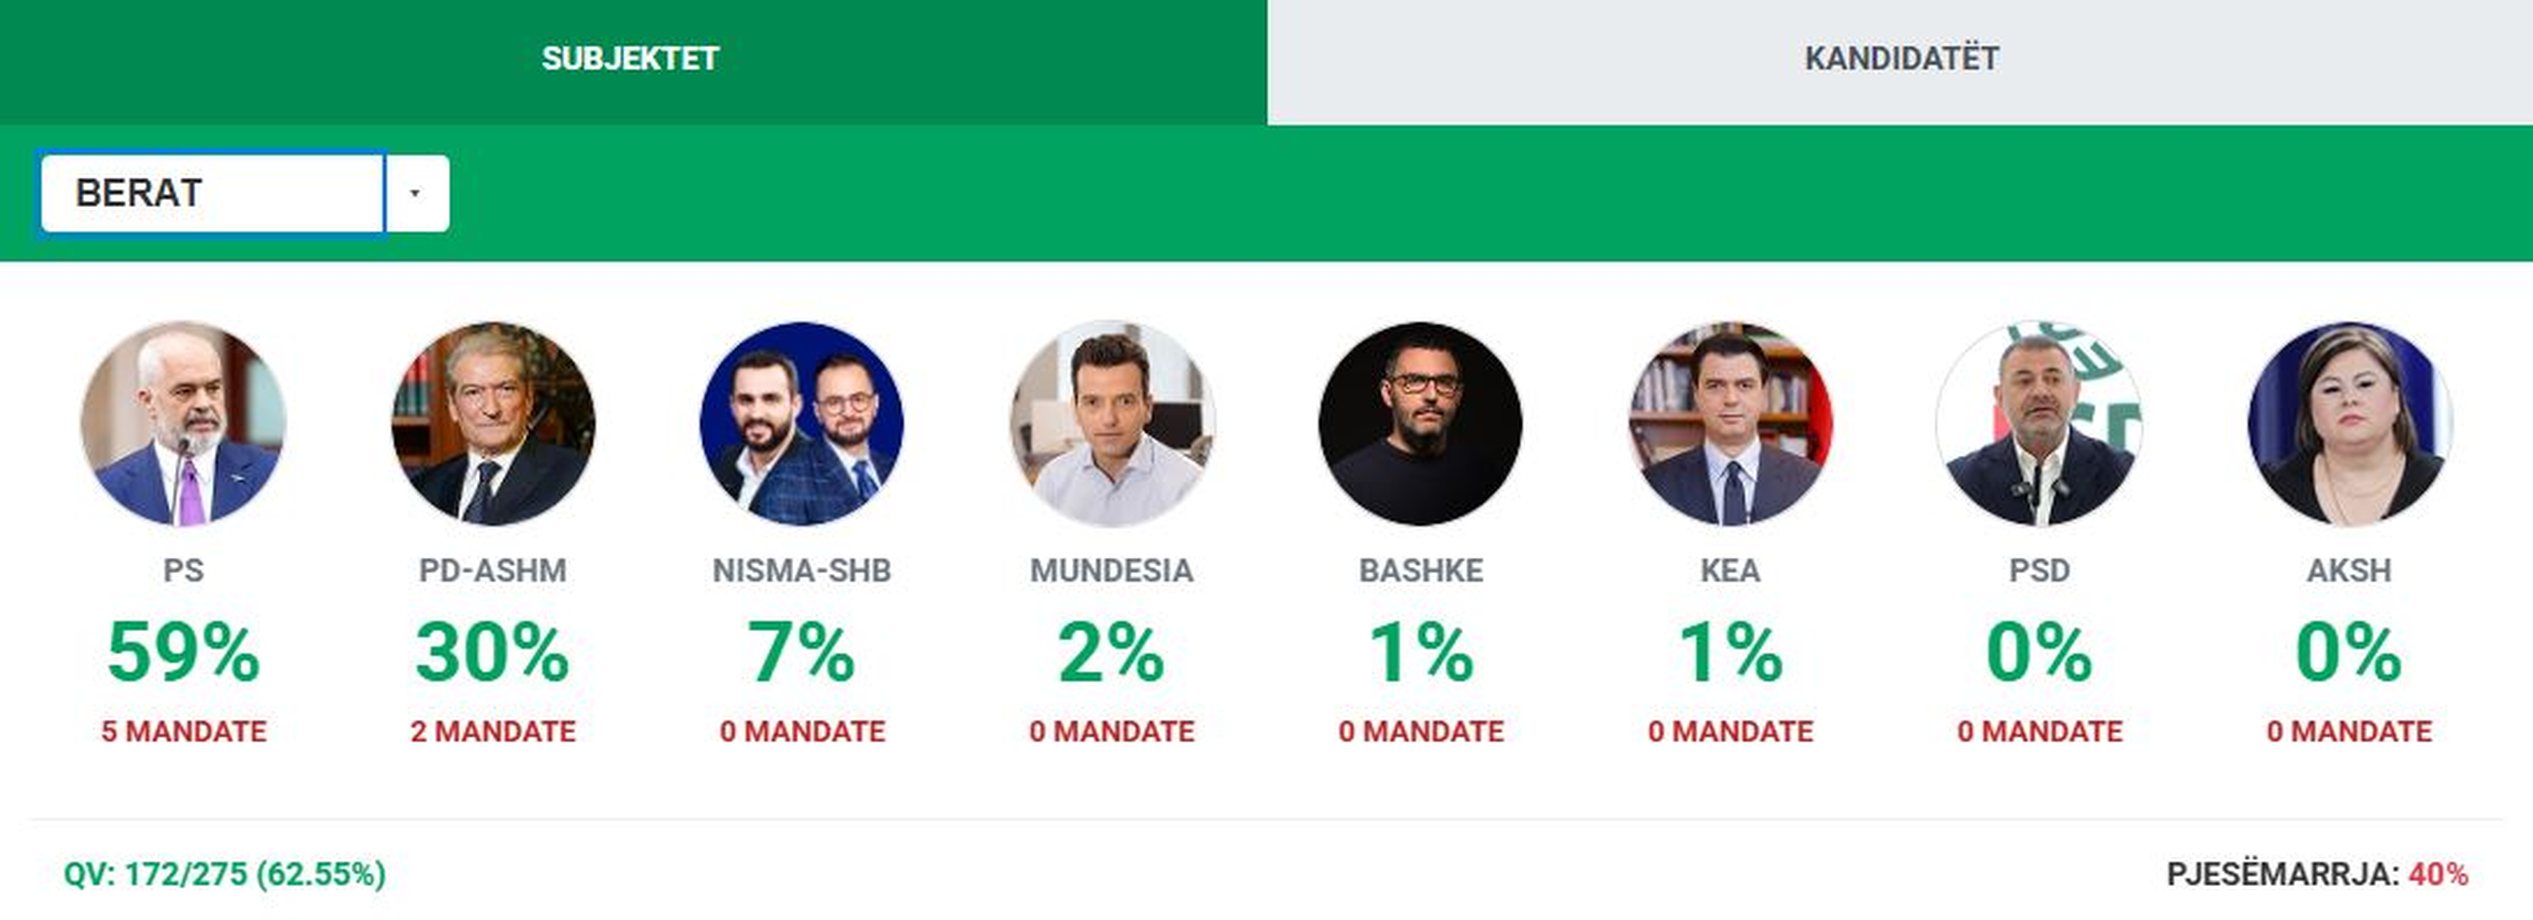Screen dimensions: 2533x920
Task: Choose the MUNDESIA party portrait
Action: pyautogui.click(x=1112, y=424)
